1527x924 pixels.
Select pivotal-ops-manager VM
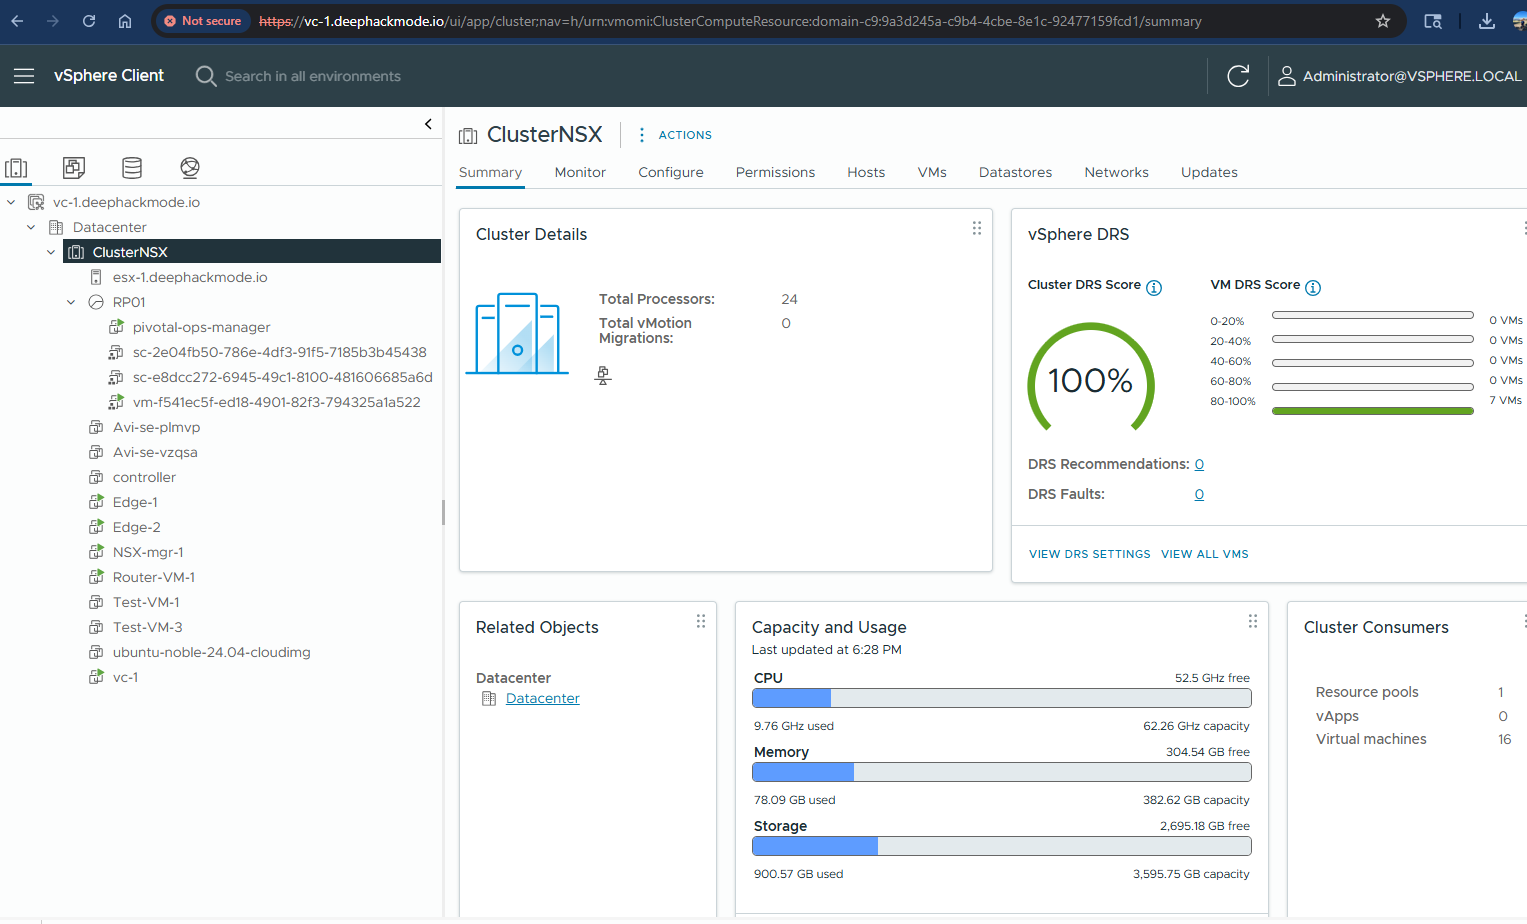click(202, 327)
